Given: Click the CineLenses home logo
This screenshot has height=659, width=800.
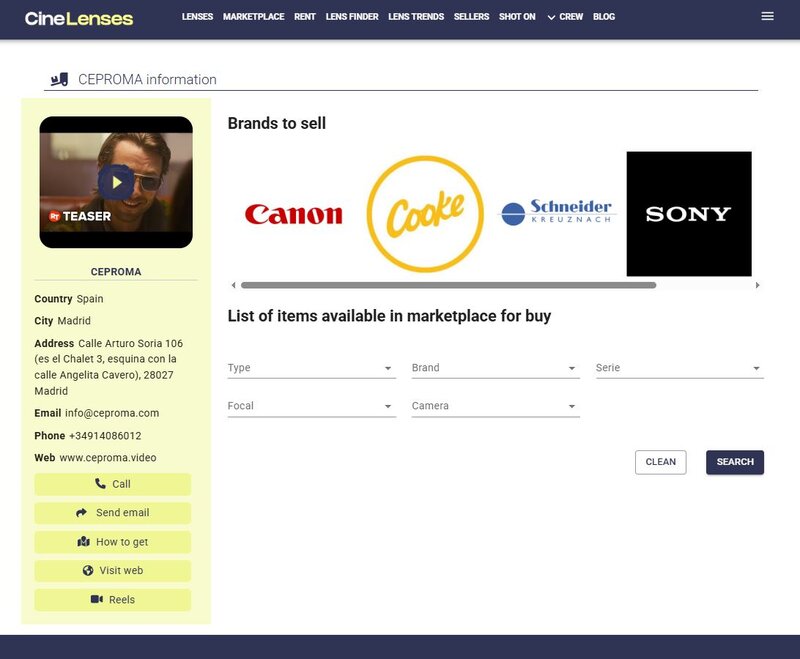Looking at the screenshot, I should point(79,18).
